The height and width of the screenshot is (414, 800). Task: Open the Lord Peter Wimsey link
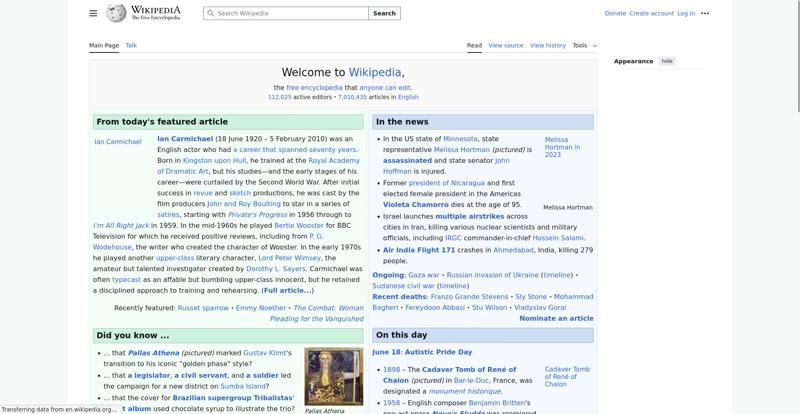289,258
